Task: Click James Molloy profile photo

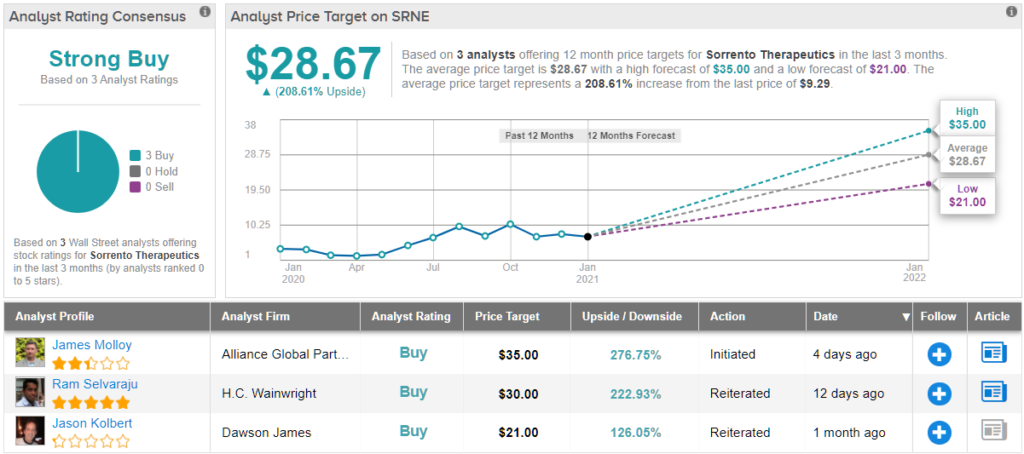Action: [x=30, y=353]
